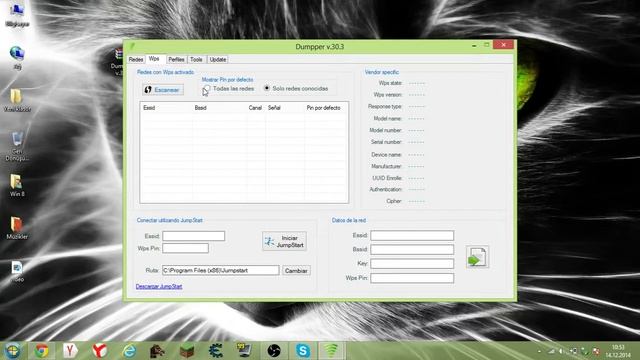Select the video file desktop icon
This screenshot has height=360, width=640.
point(17,271)
